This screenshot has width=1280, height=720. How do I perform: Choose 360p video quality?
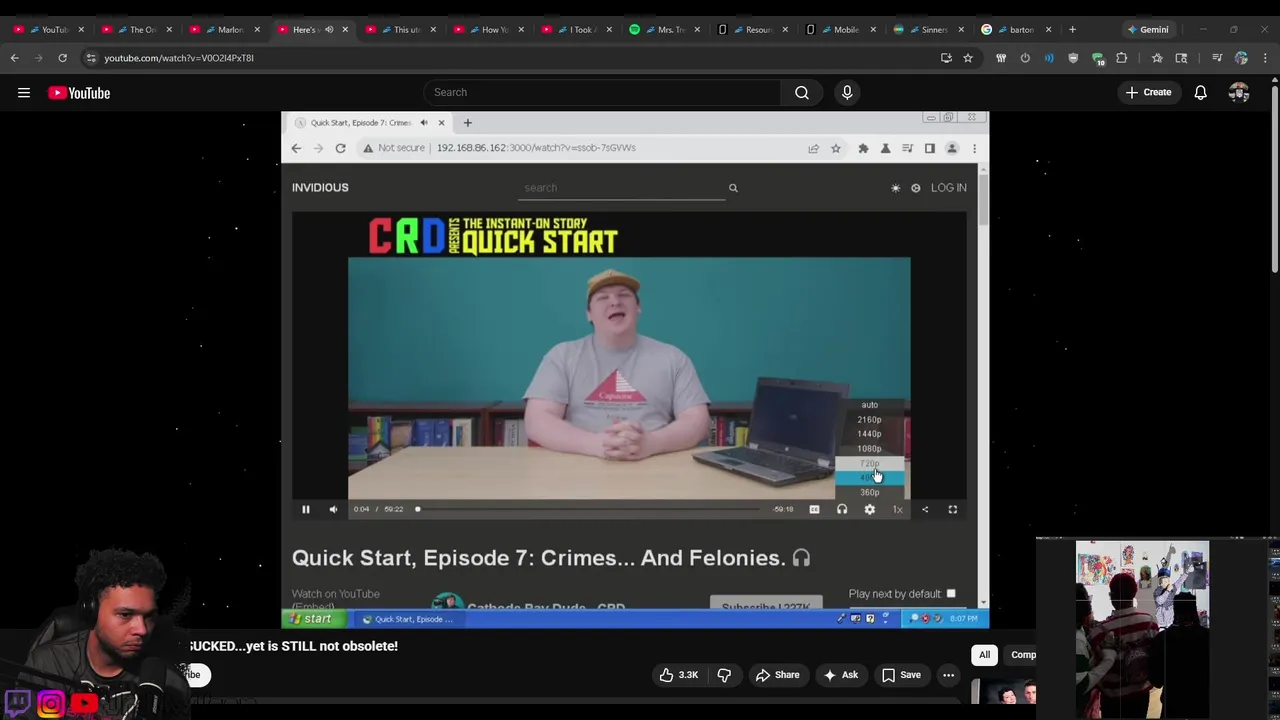[x=870, y=493]
